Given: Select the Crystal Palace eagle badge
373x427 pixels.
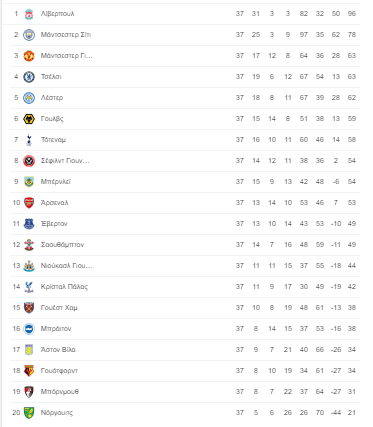Looking at the screenshot, I should click(x=29, y=287).
